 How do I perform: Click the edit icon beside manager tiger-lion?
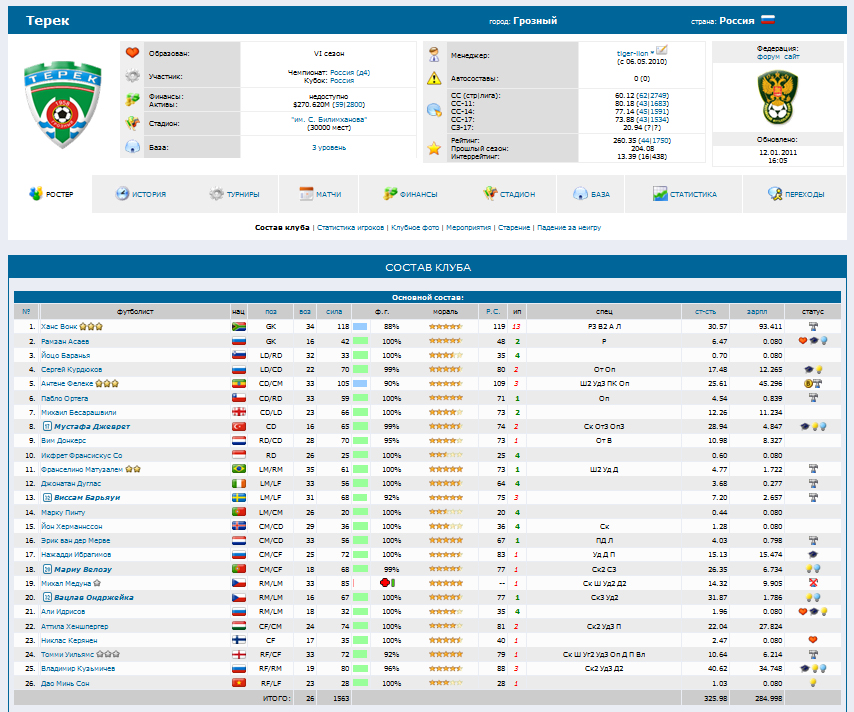[662, 50]
